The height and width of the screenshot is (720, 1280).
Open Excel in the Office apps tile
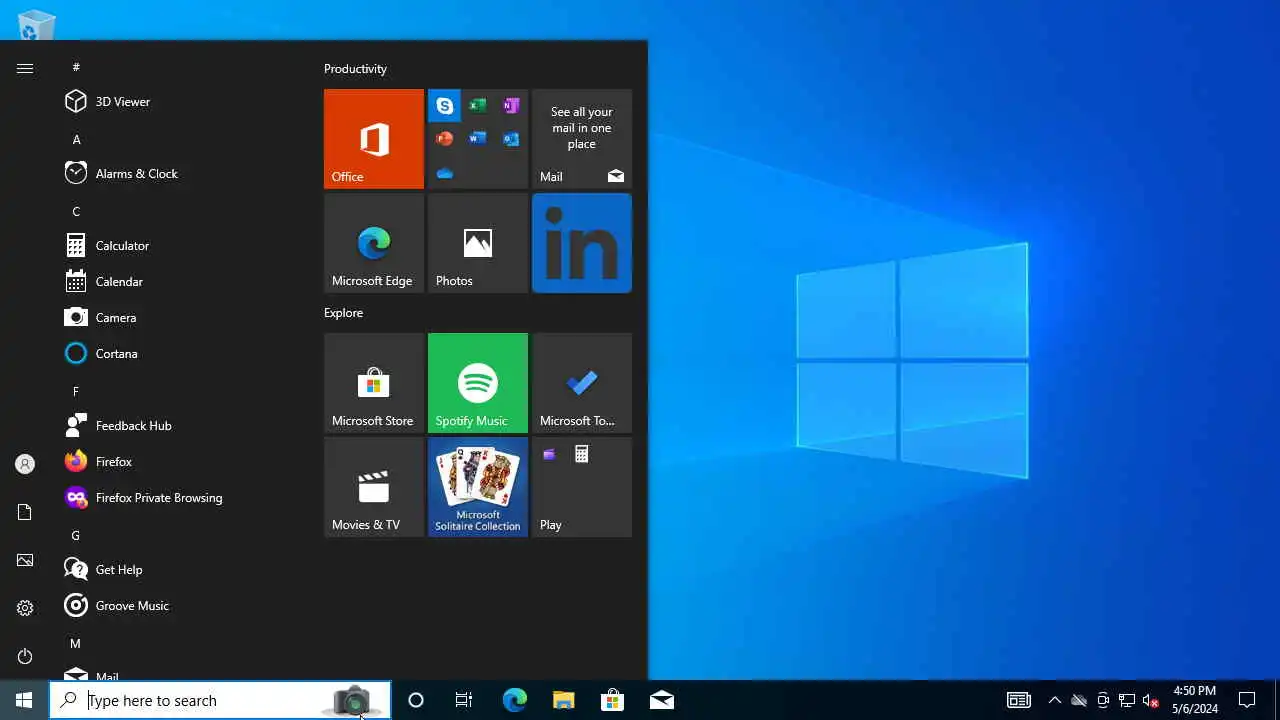pyautogui.click(x=478, y=105)
